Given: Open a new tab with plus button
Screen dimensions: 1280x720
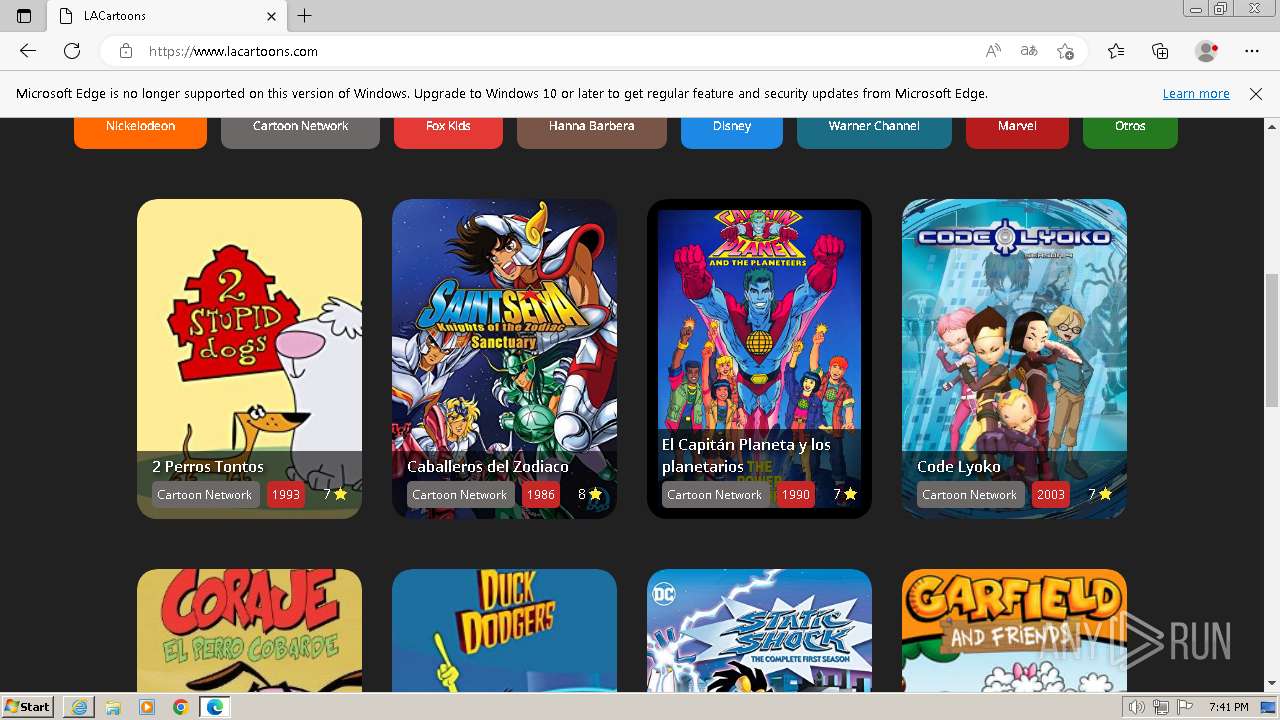Looking at the screenshot, I should tap(305, 16).
